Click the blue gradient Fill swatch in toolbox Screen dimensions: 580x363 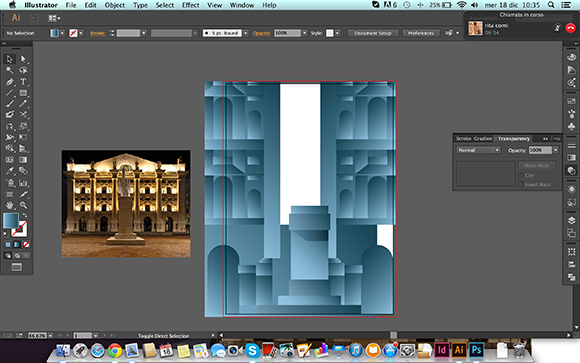11,221
